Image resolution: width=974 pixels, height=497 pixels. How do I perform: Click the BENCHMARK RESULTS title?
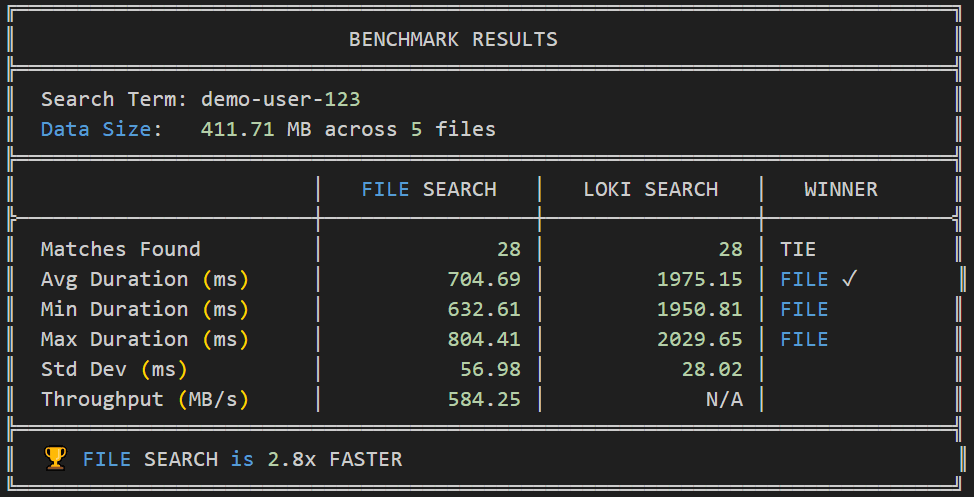[x=453, y=39]
